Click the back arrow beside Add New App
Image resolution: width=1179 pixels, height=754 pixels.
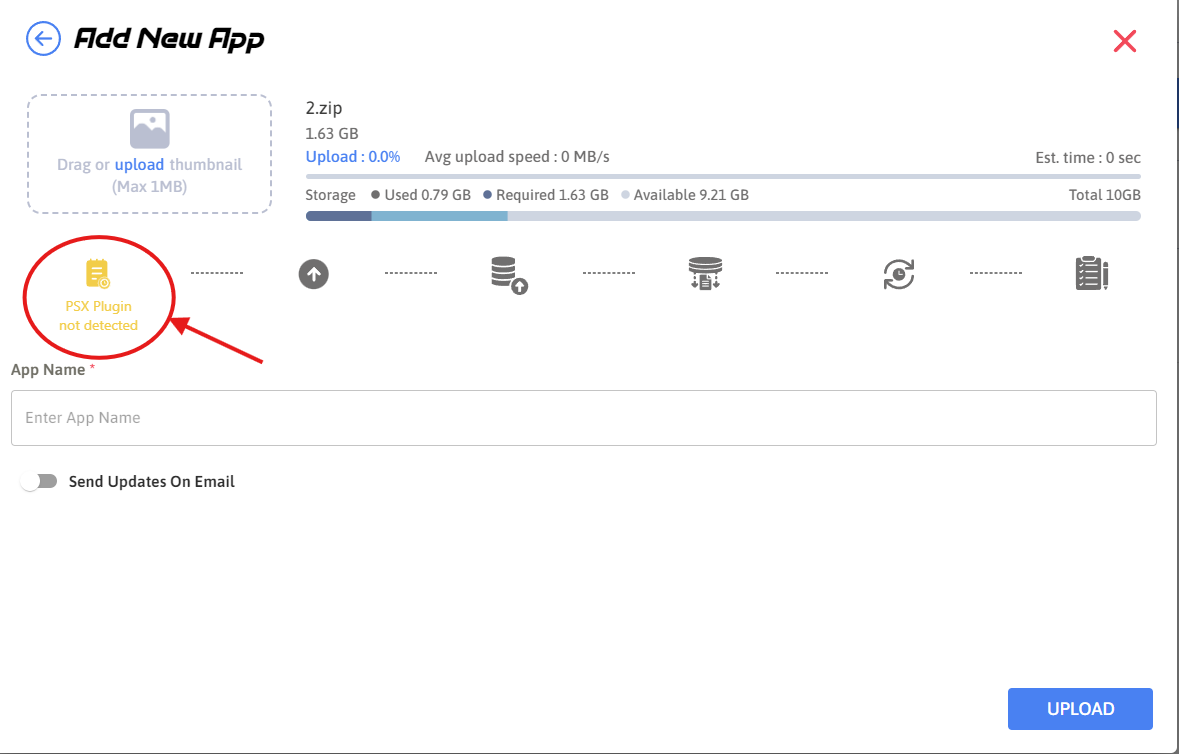click(42, 39)
